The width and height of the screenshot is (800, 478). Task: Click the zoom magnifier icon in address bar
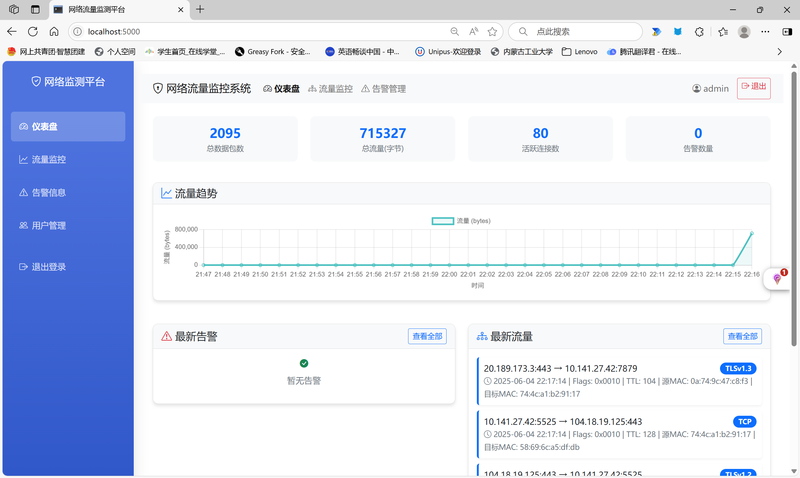click(x=455, y=32)
